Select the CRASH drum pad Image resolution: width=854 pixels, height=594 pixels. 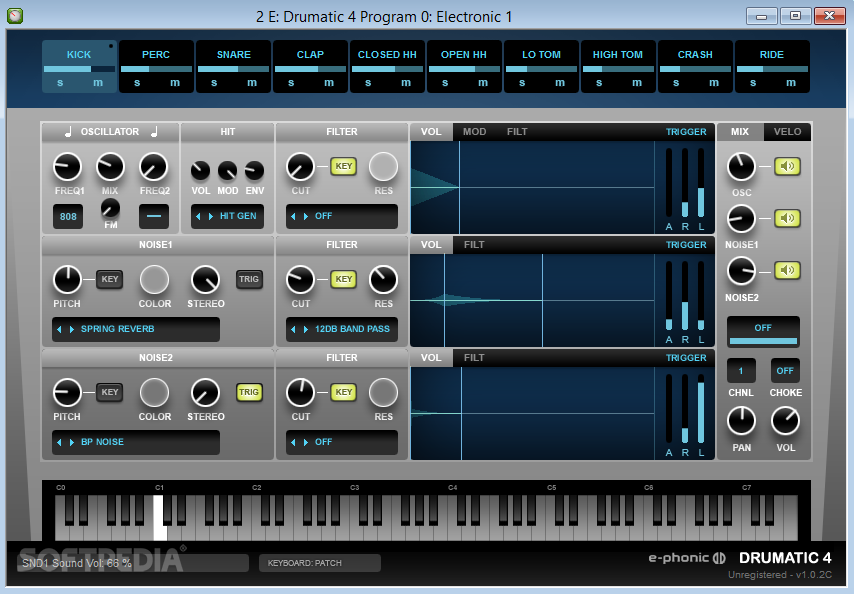695,54
